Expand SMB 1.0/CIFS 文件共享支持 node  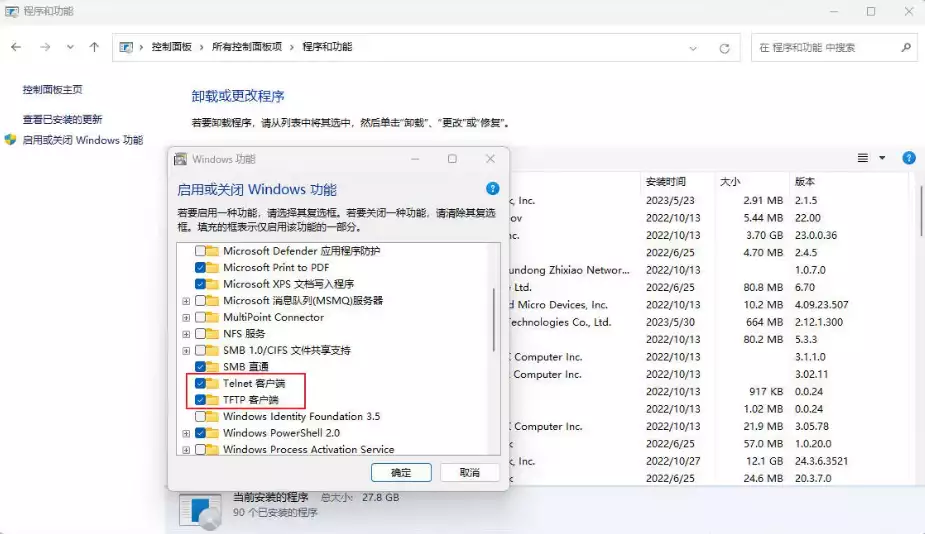(x=186, y=350)
